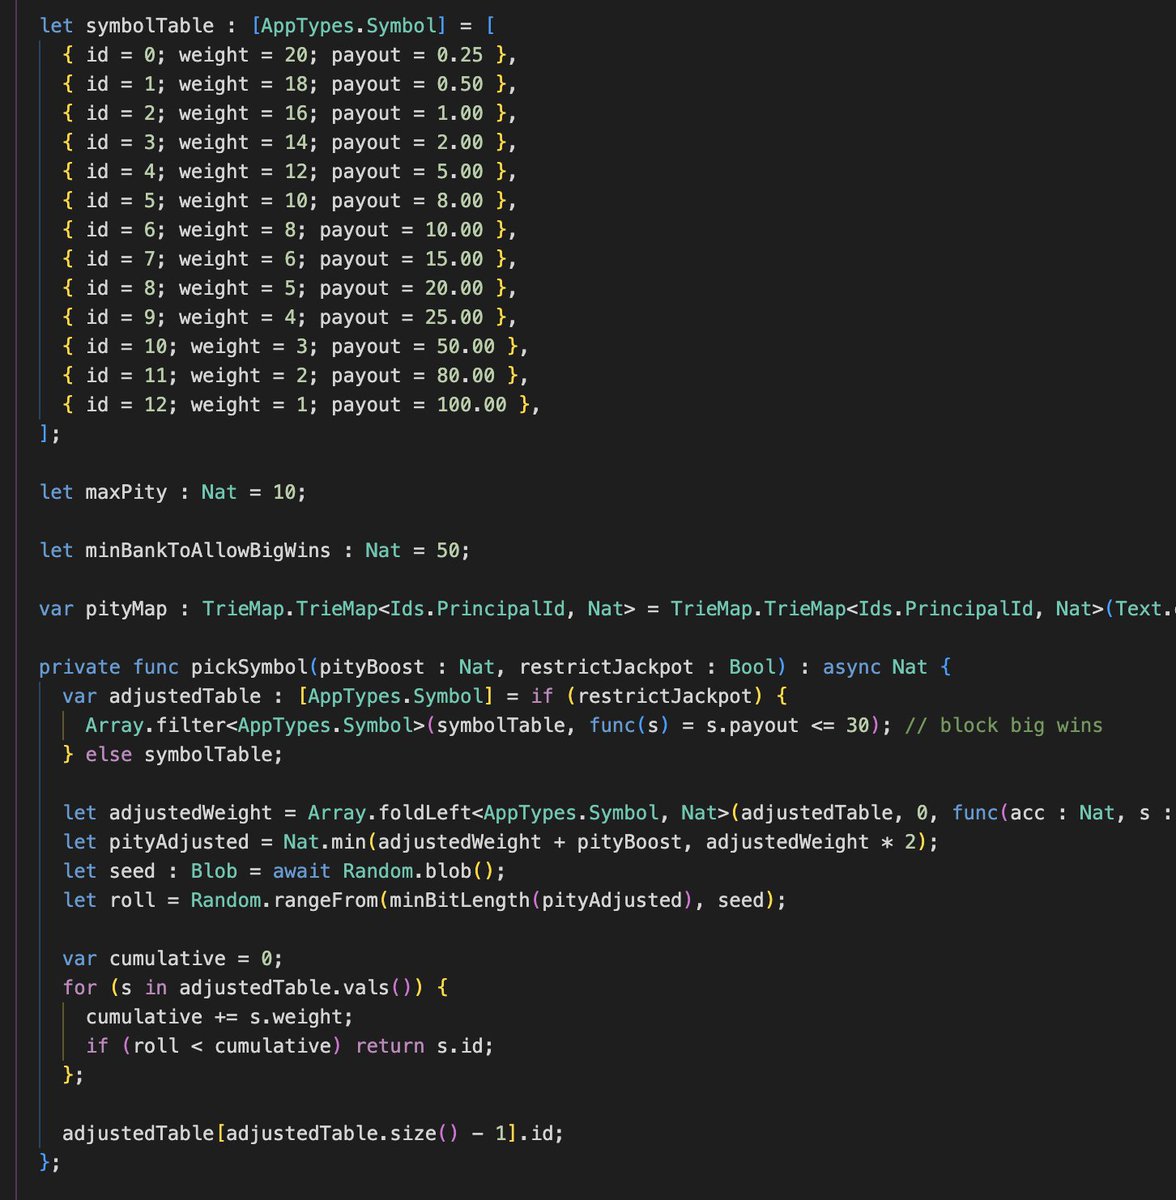Click the payout value 20.00

point(453,288)
